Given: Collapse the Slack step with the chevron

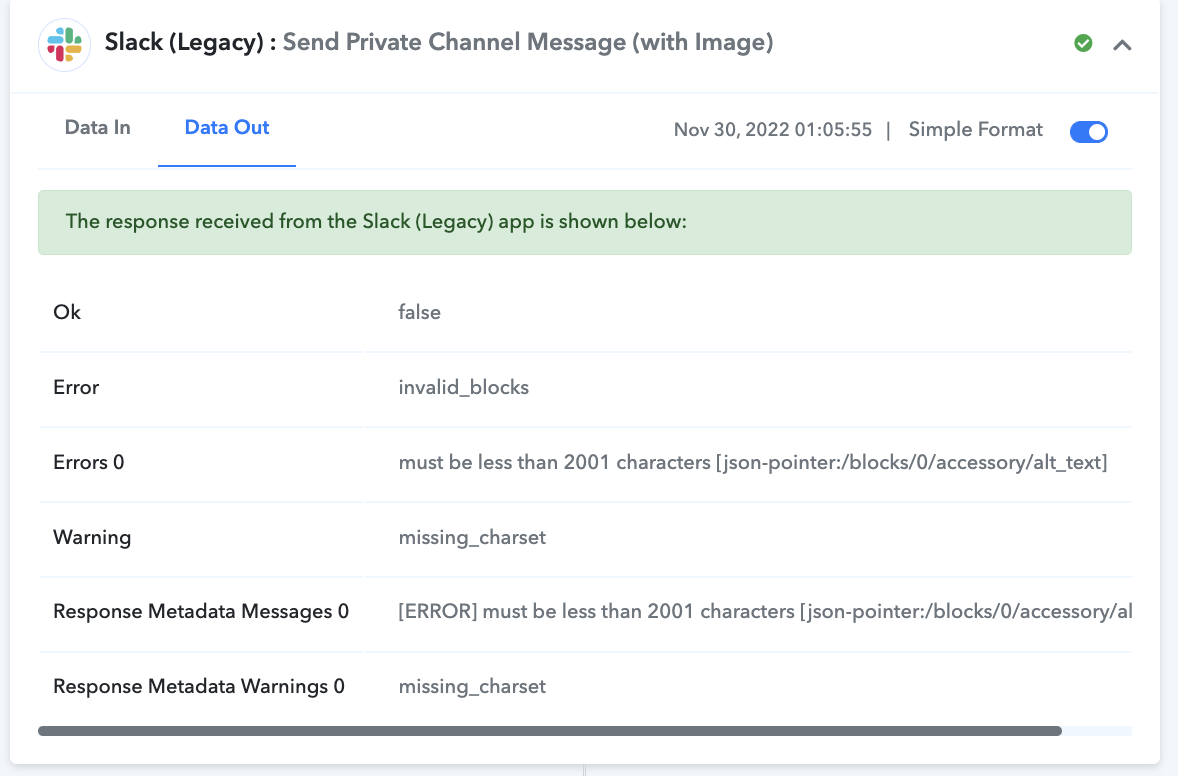Looking at the screenshot, I should pos(1122,45).
